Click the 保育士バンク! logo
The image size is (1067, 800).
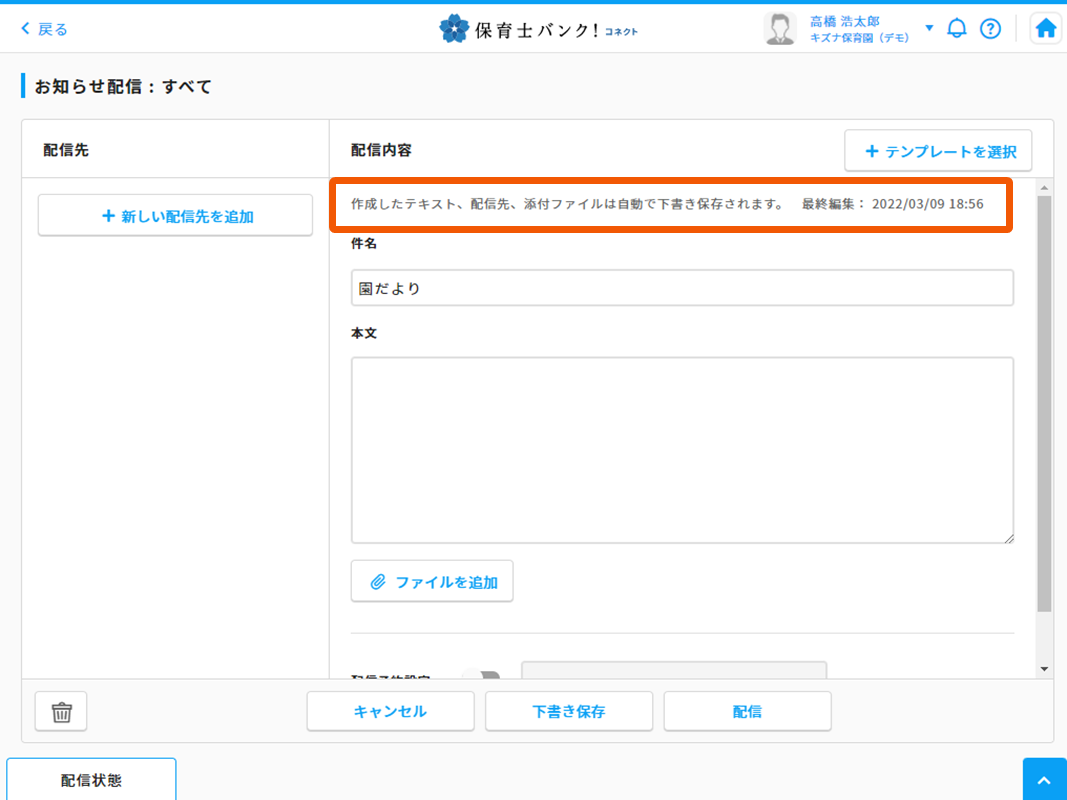tap(538, 29)
